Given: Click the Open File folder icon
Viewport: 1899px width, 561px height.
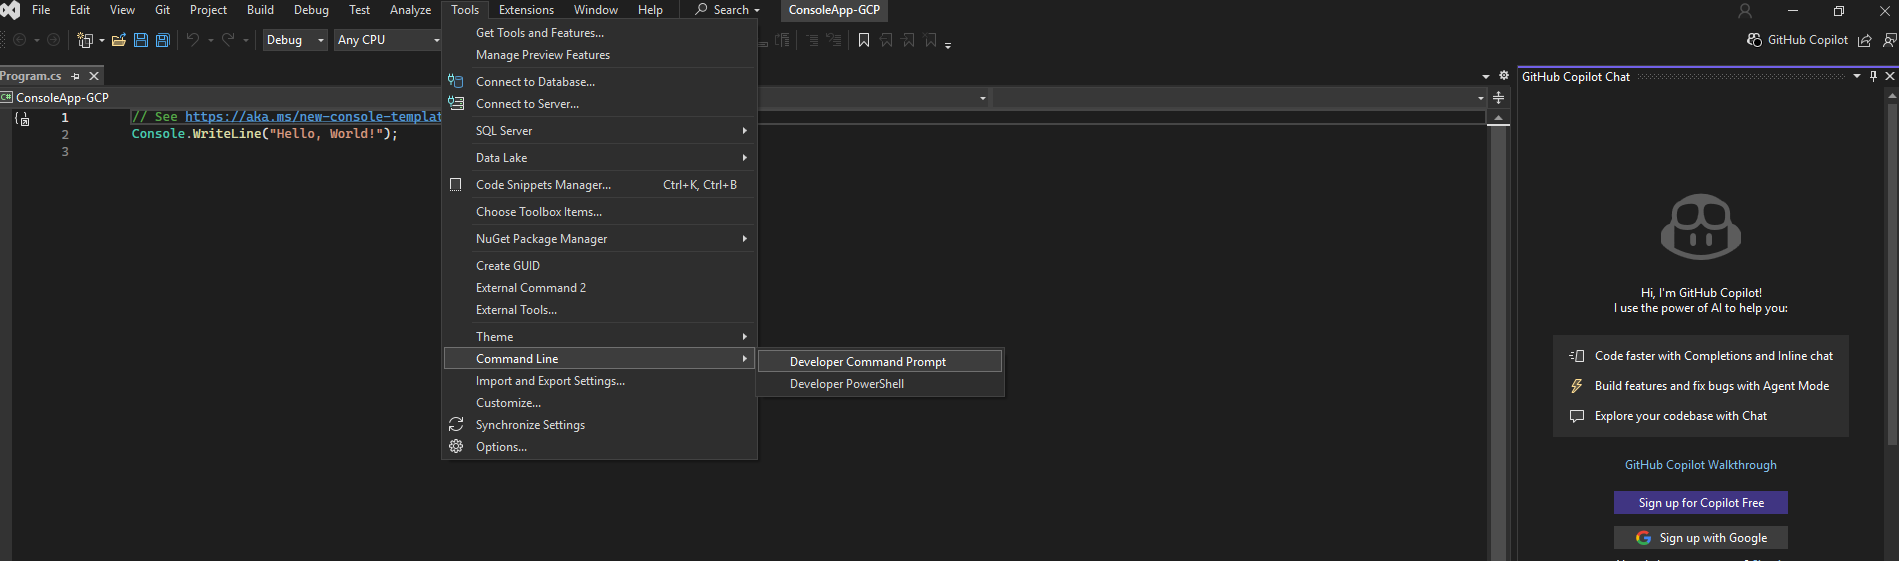Looking at the screenshot, I should [119, 40].
